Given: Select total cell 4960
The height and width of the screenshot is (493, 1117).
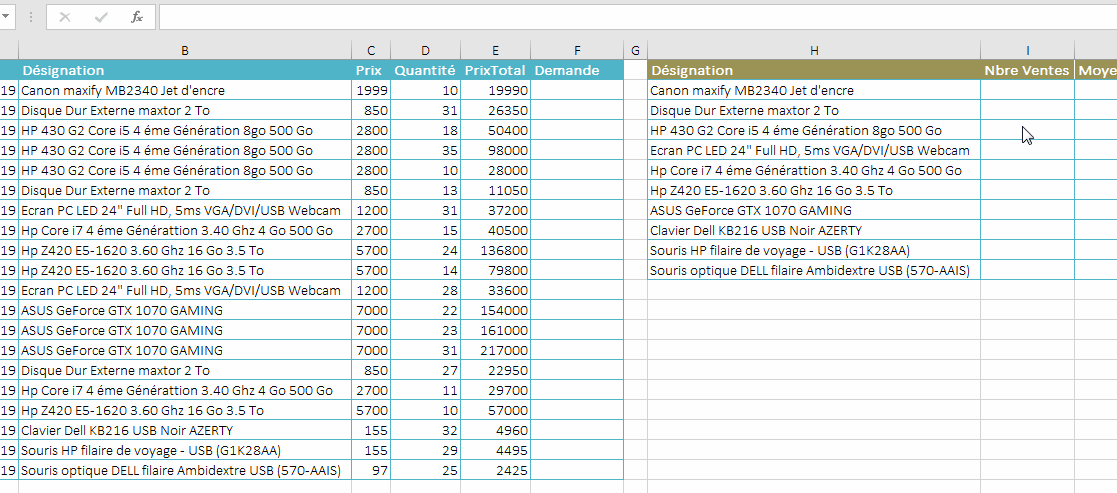Looking at the screenshot, I should click(x=495, y=430).
